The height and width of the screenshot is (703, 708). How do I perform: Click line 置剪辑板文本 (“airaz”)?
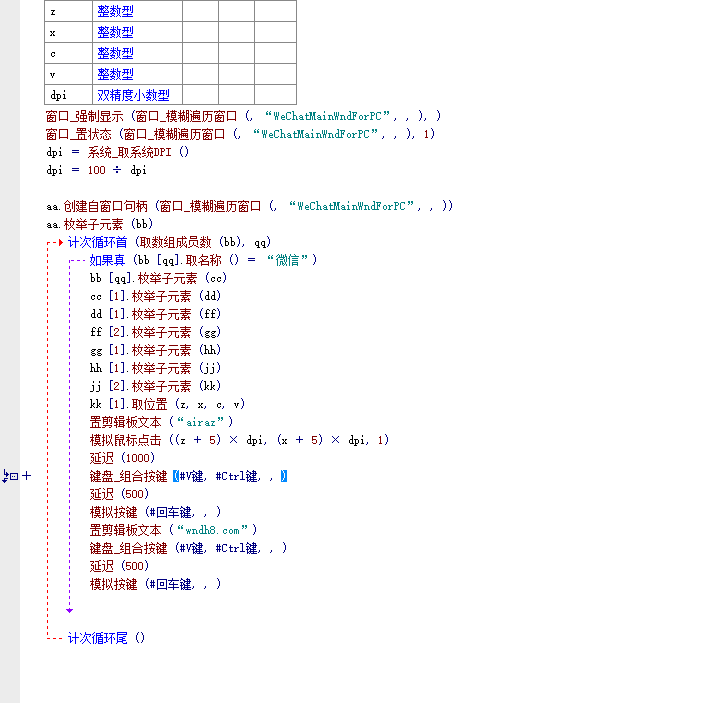(x=161, y=422)
